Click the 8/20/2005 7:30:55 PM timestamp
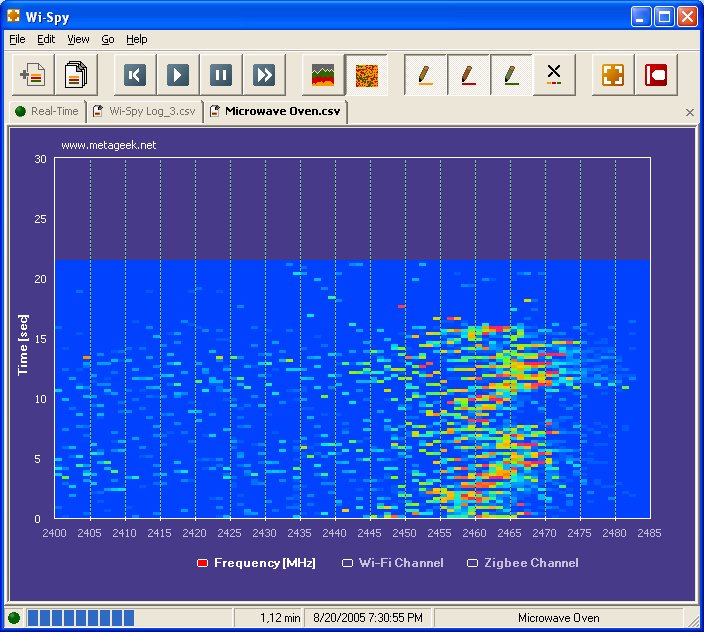 [368, 618]
